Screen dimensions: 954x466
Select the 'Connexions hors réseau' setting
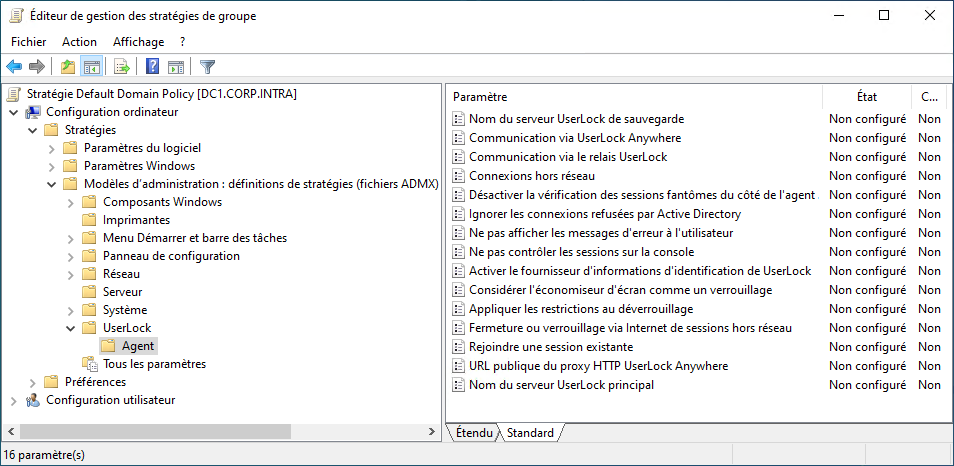531,176
